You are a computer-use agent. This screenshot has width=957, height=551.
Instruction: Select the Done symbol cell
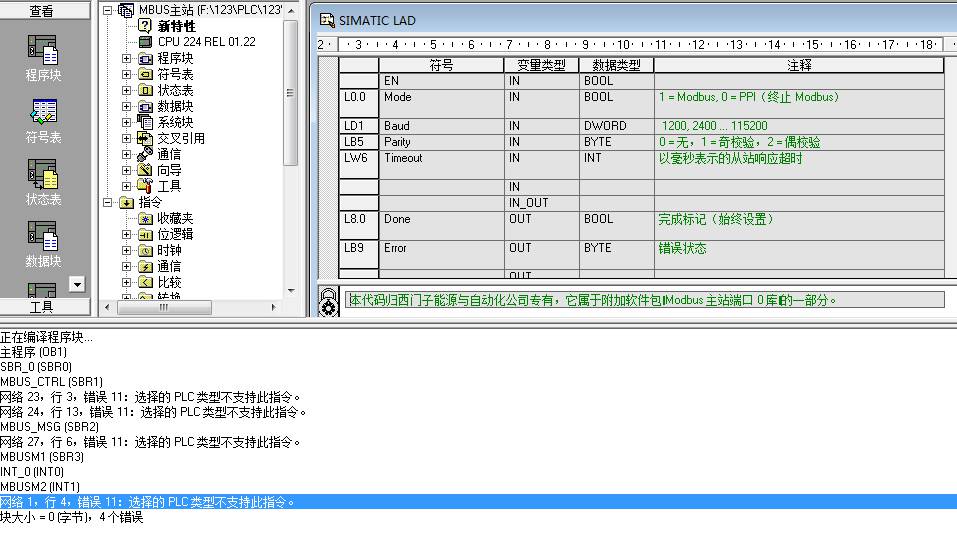click(441, 226)
